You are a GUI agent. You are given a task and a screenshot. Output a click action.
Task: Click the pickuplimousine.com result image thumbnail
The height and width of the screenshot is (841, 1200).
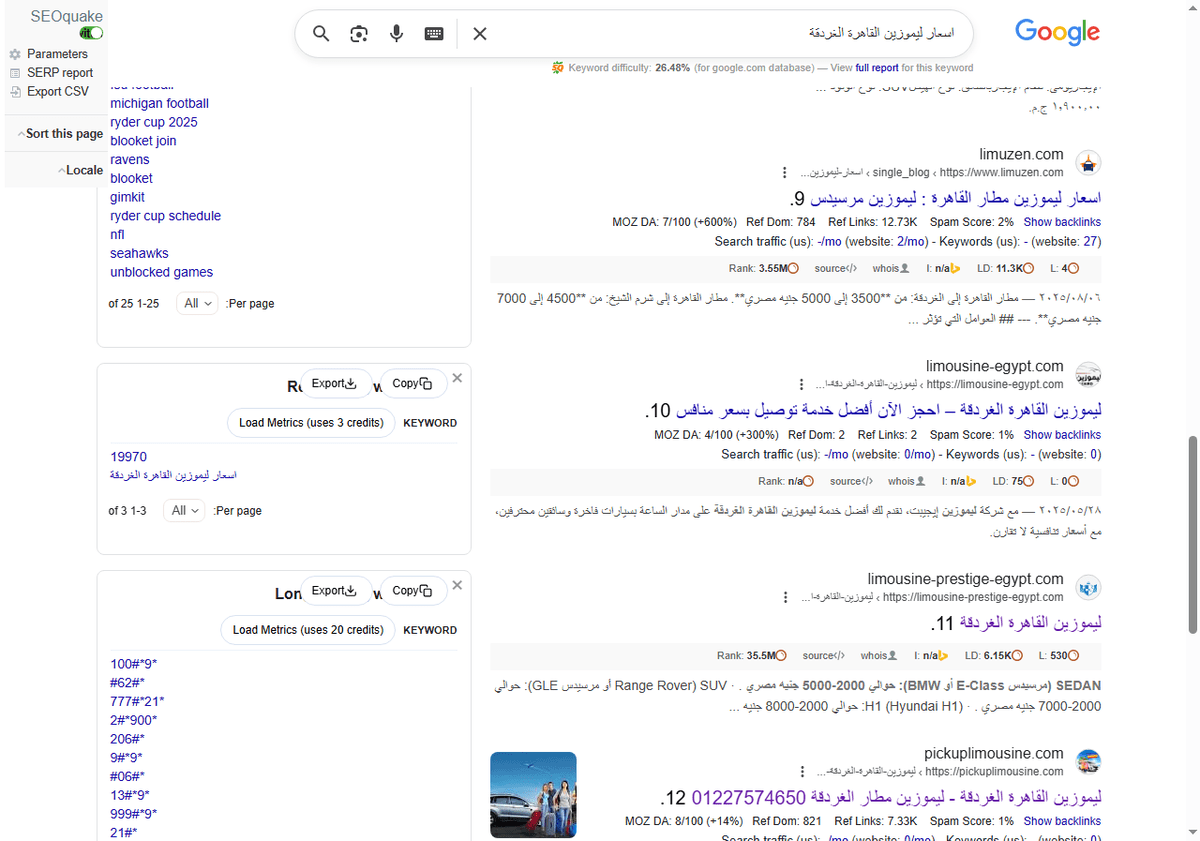533,795
